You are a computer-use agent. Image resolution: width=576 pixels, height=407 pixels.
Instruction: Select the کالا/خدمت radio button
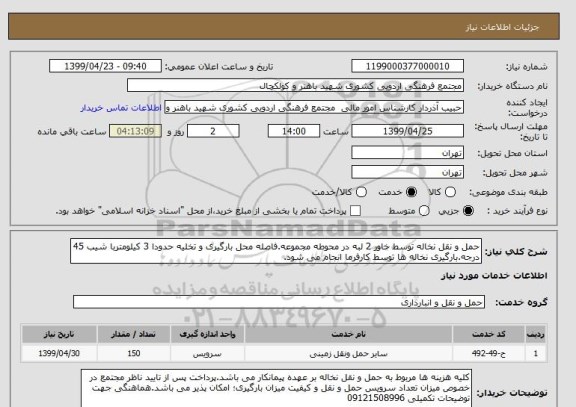click(x=361, y=192)
